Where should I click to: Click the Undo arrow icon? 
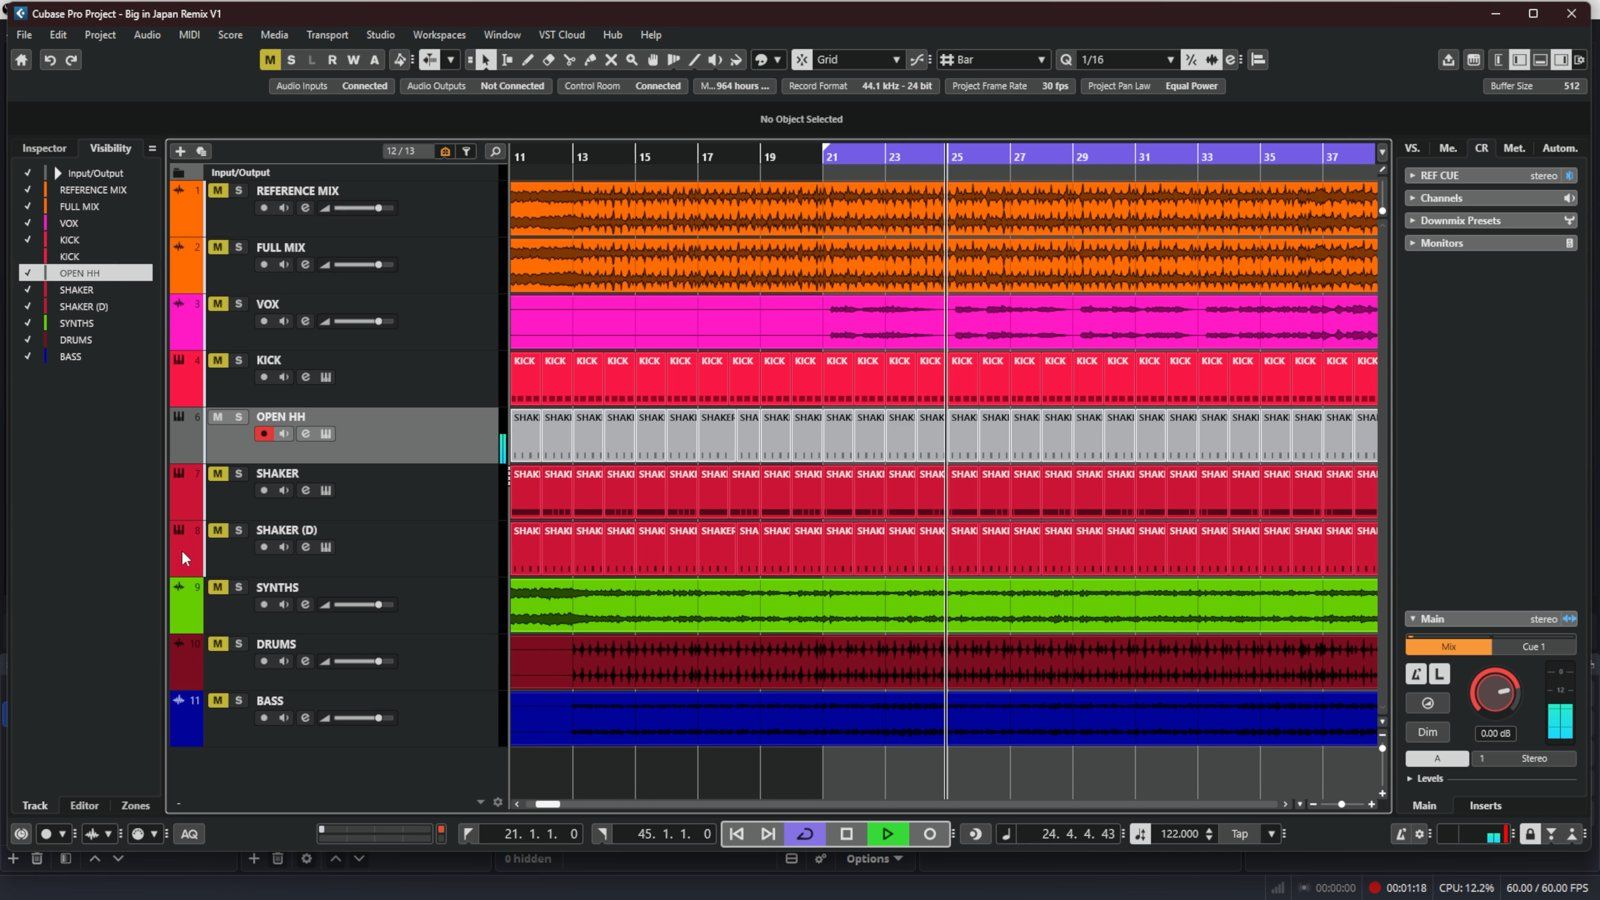click(49, 60)
